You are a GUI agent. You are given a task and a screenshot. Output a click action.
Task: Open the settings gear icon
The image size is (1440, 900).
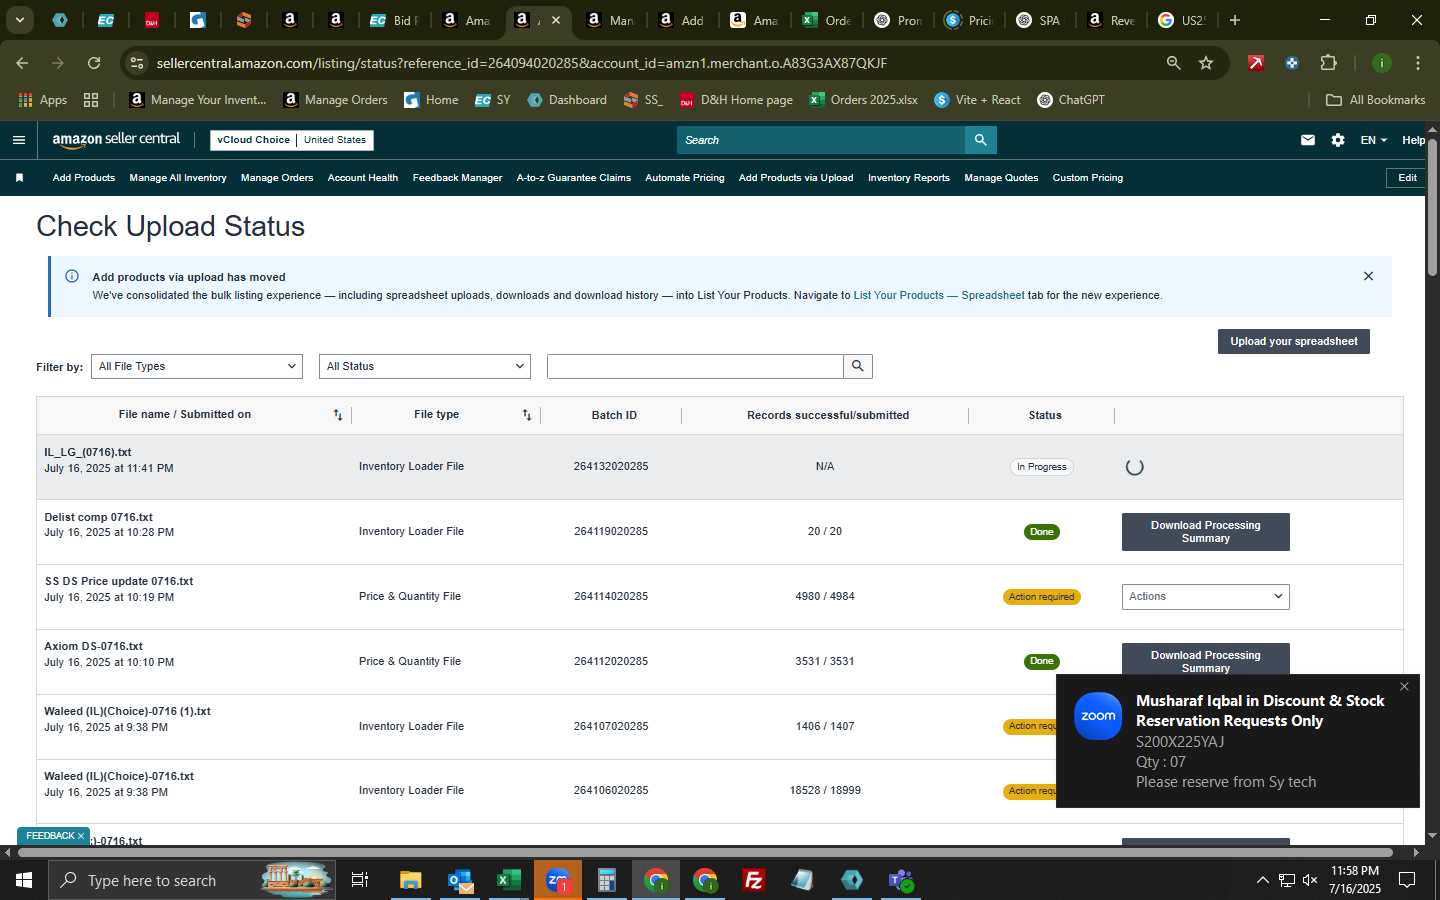click(1338, 140)
